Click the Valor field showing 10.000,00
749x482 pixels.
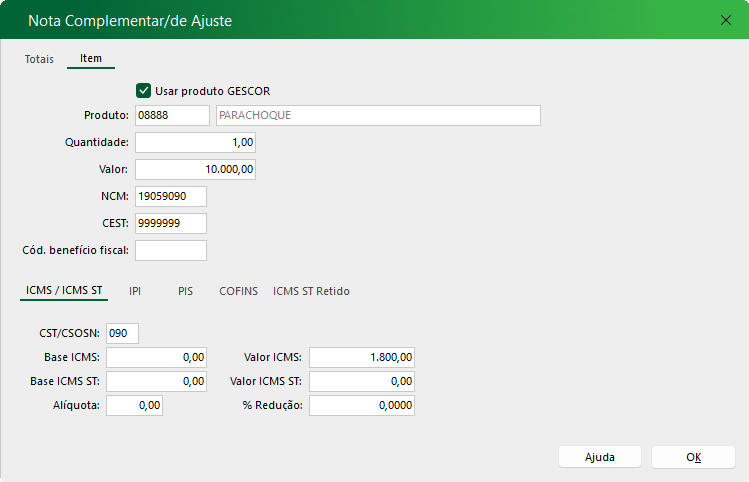point(195,170)
